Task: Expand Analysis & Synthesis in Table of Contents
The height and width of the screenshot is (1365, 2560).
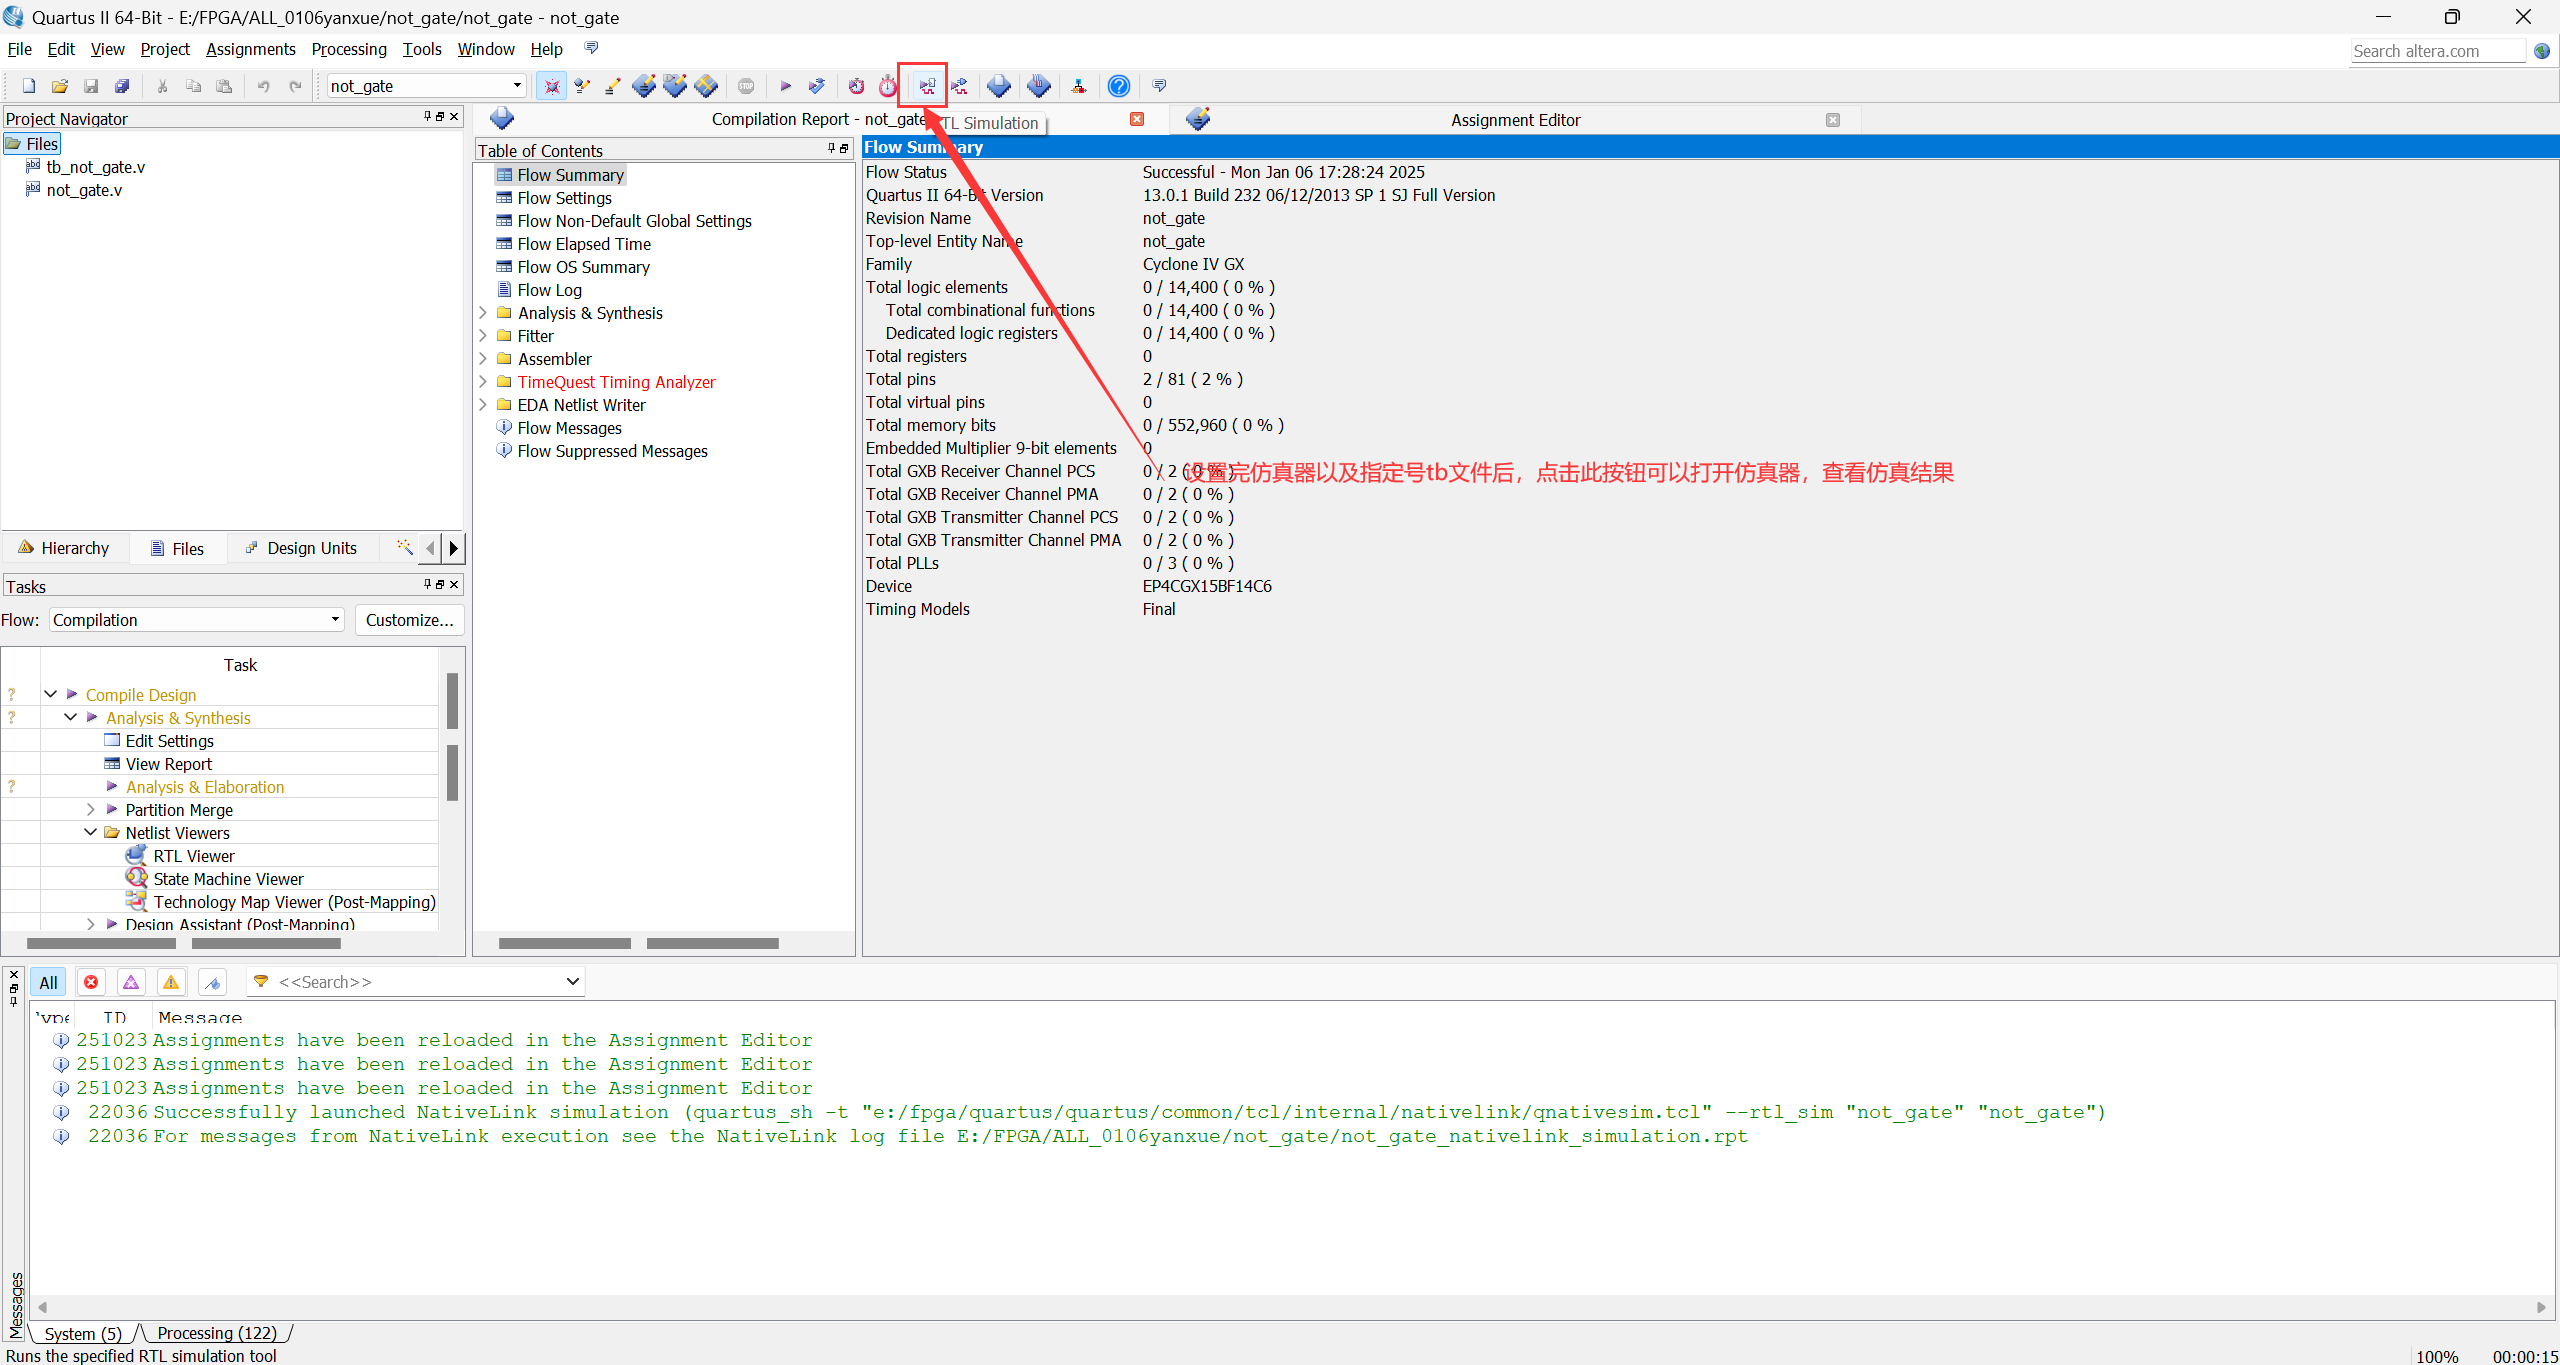Action: (483, 313)
